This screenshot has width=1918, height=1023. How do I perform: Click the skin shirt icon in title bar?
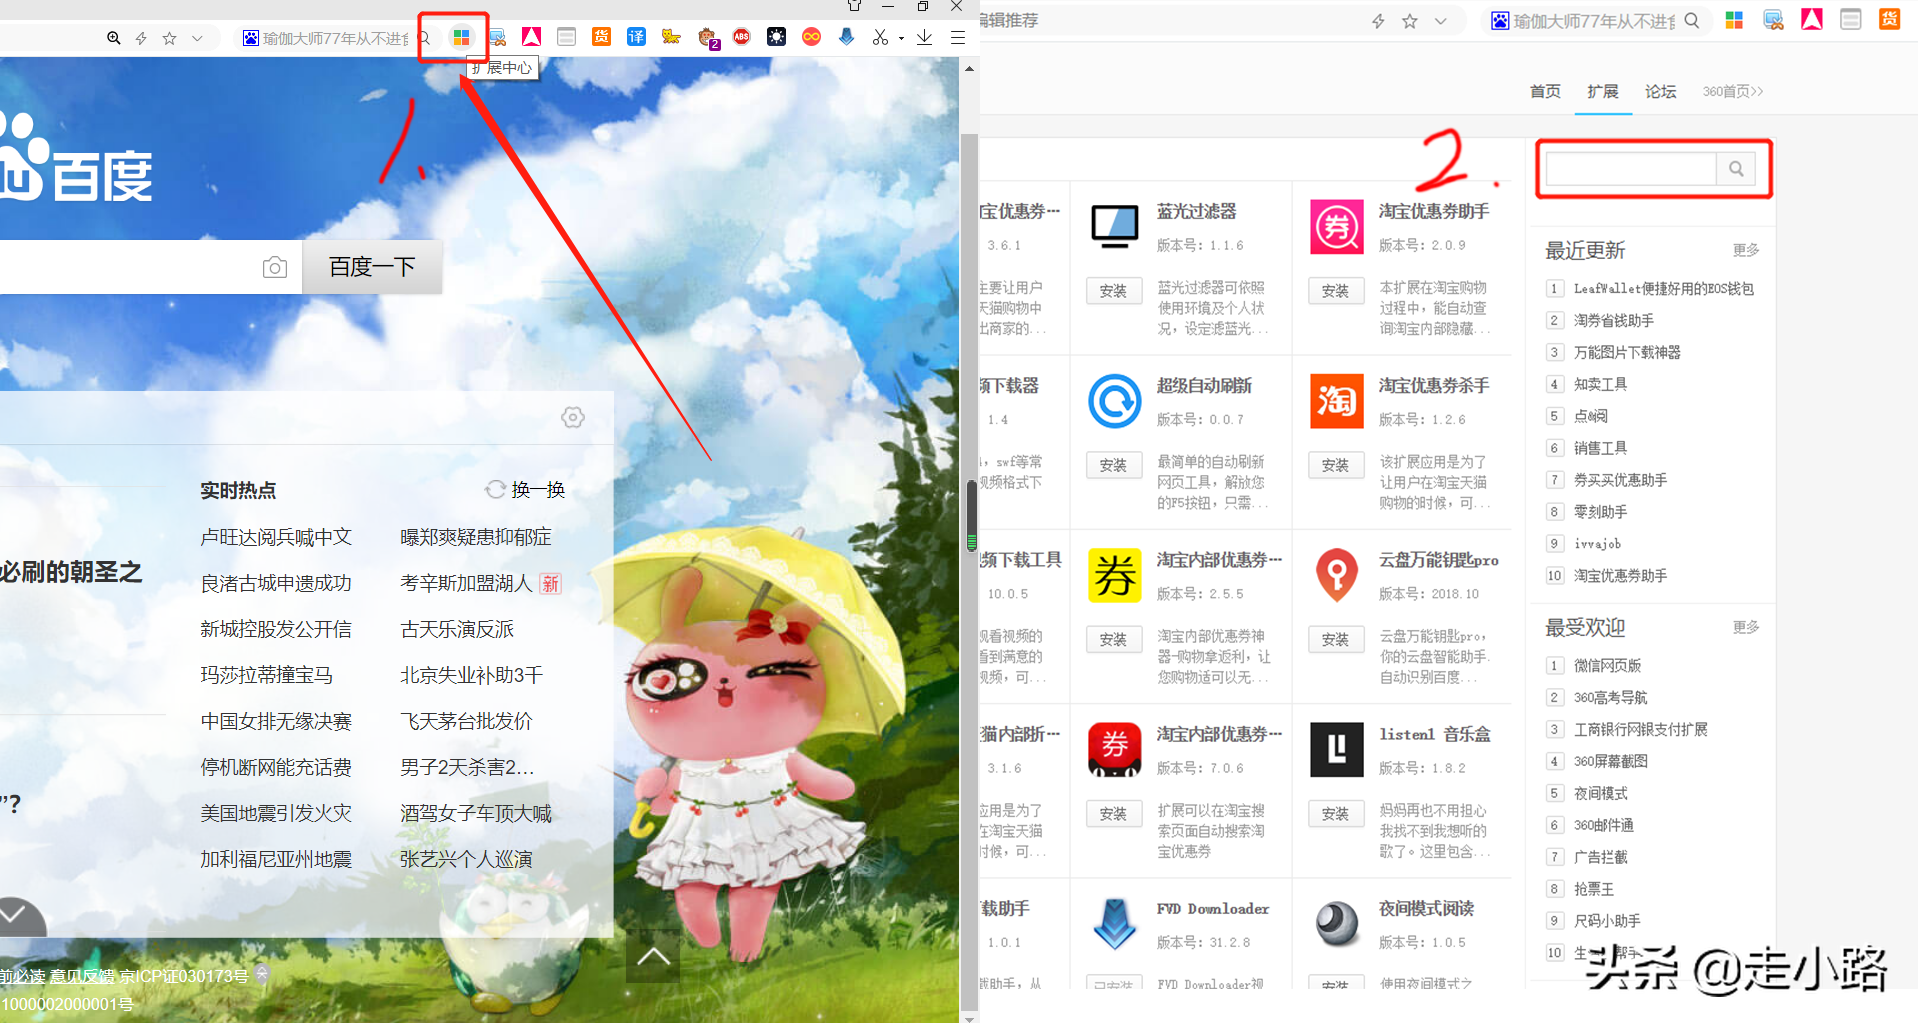point(854,5)
